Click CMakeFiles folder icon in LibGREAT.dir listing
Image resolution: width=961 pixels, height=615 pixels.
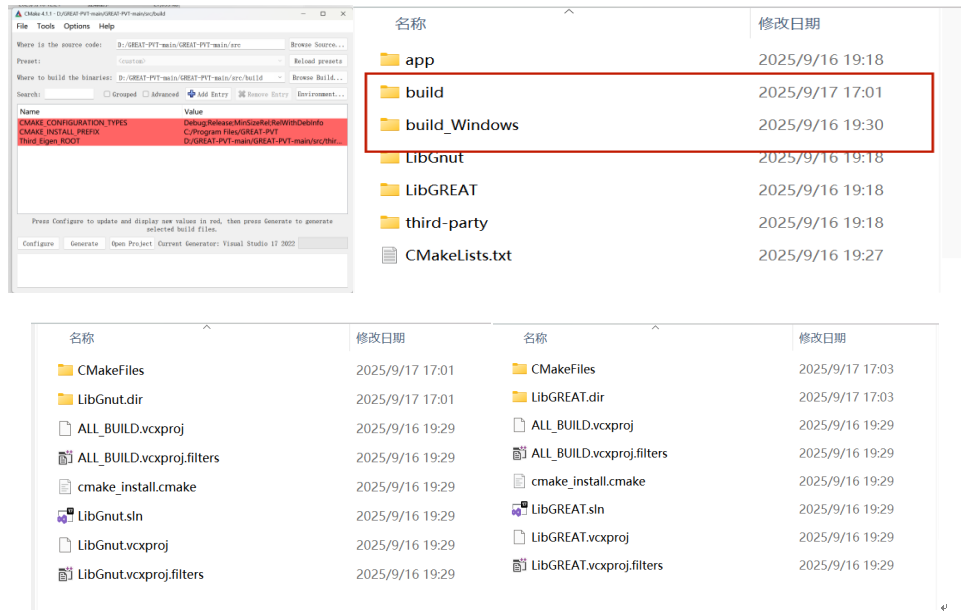(519, 369)
